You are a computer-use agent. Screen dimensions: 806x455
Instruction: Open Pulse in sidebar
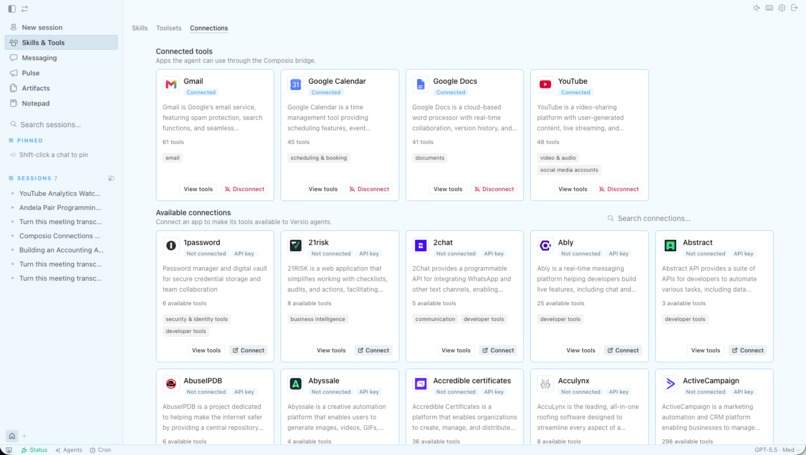(x=61, y=73)
